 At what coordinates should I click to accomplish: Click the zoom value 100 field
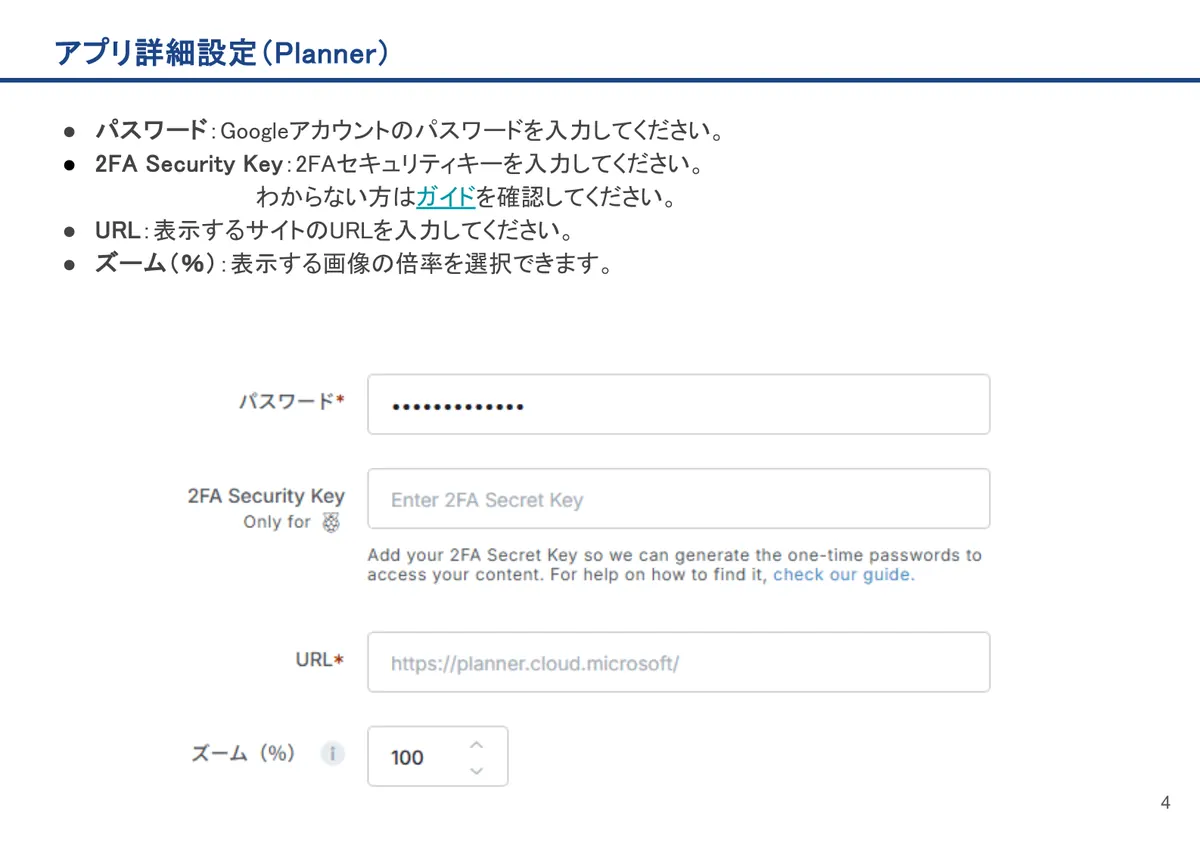438,756
